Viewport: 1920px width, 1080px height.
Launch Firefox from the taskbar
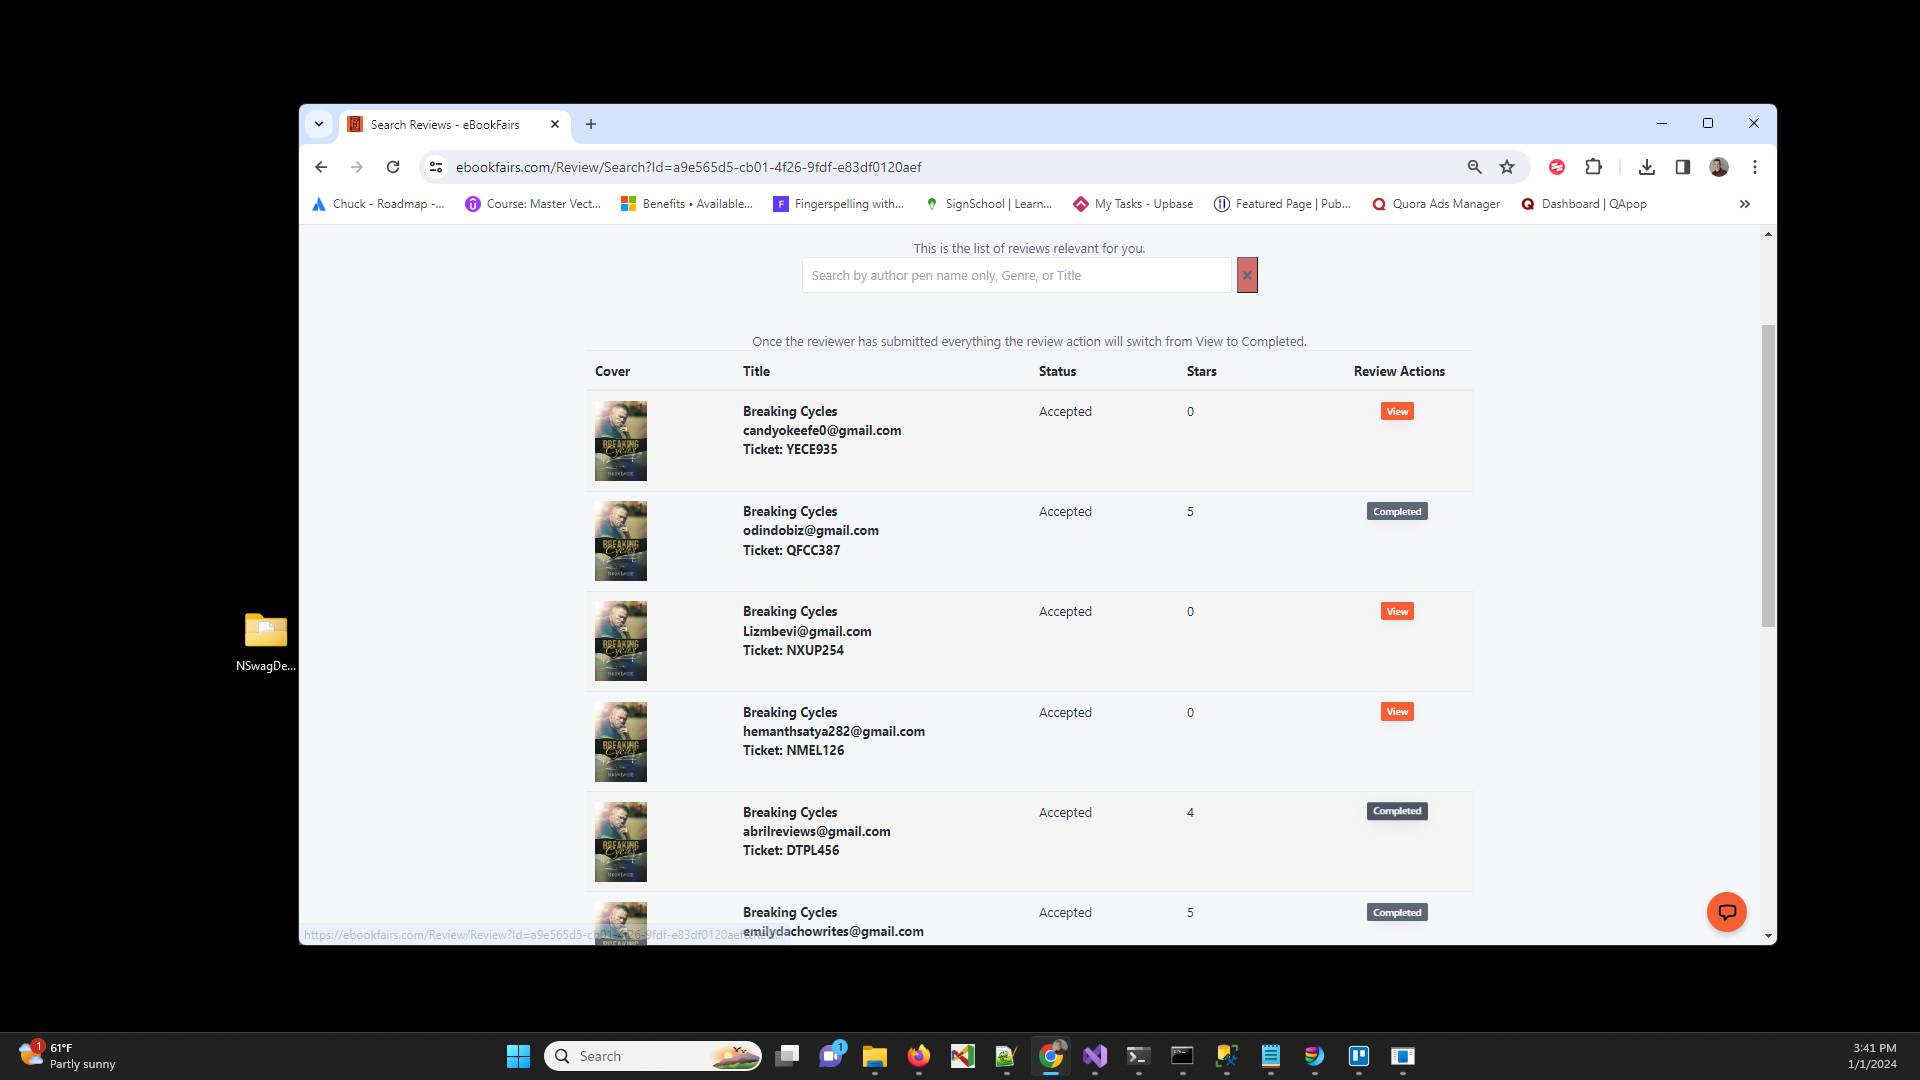click(x=919, y=1056)
